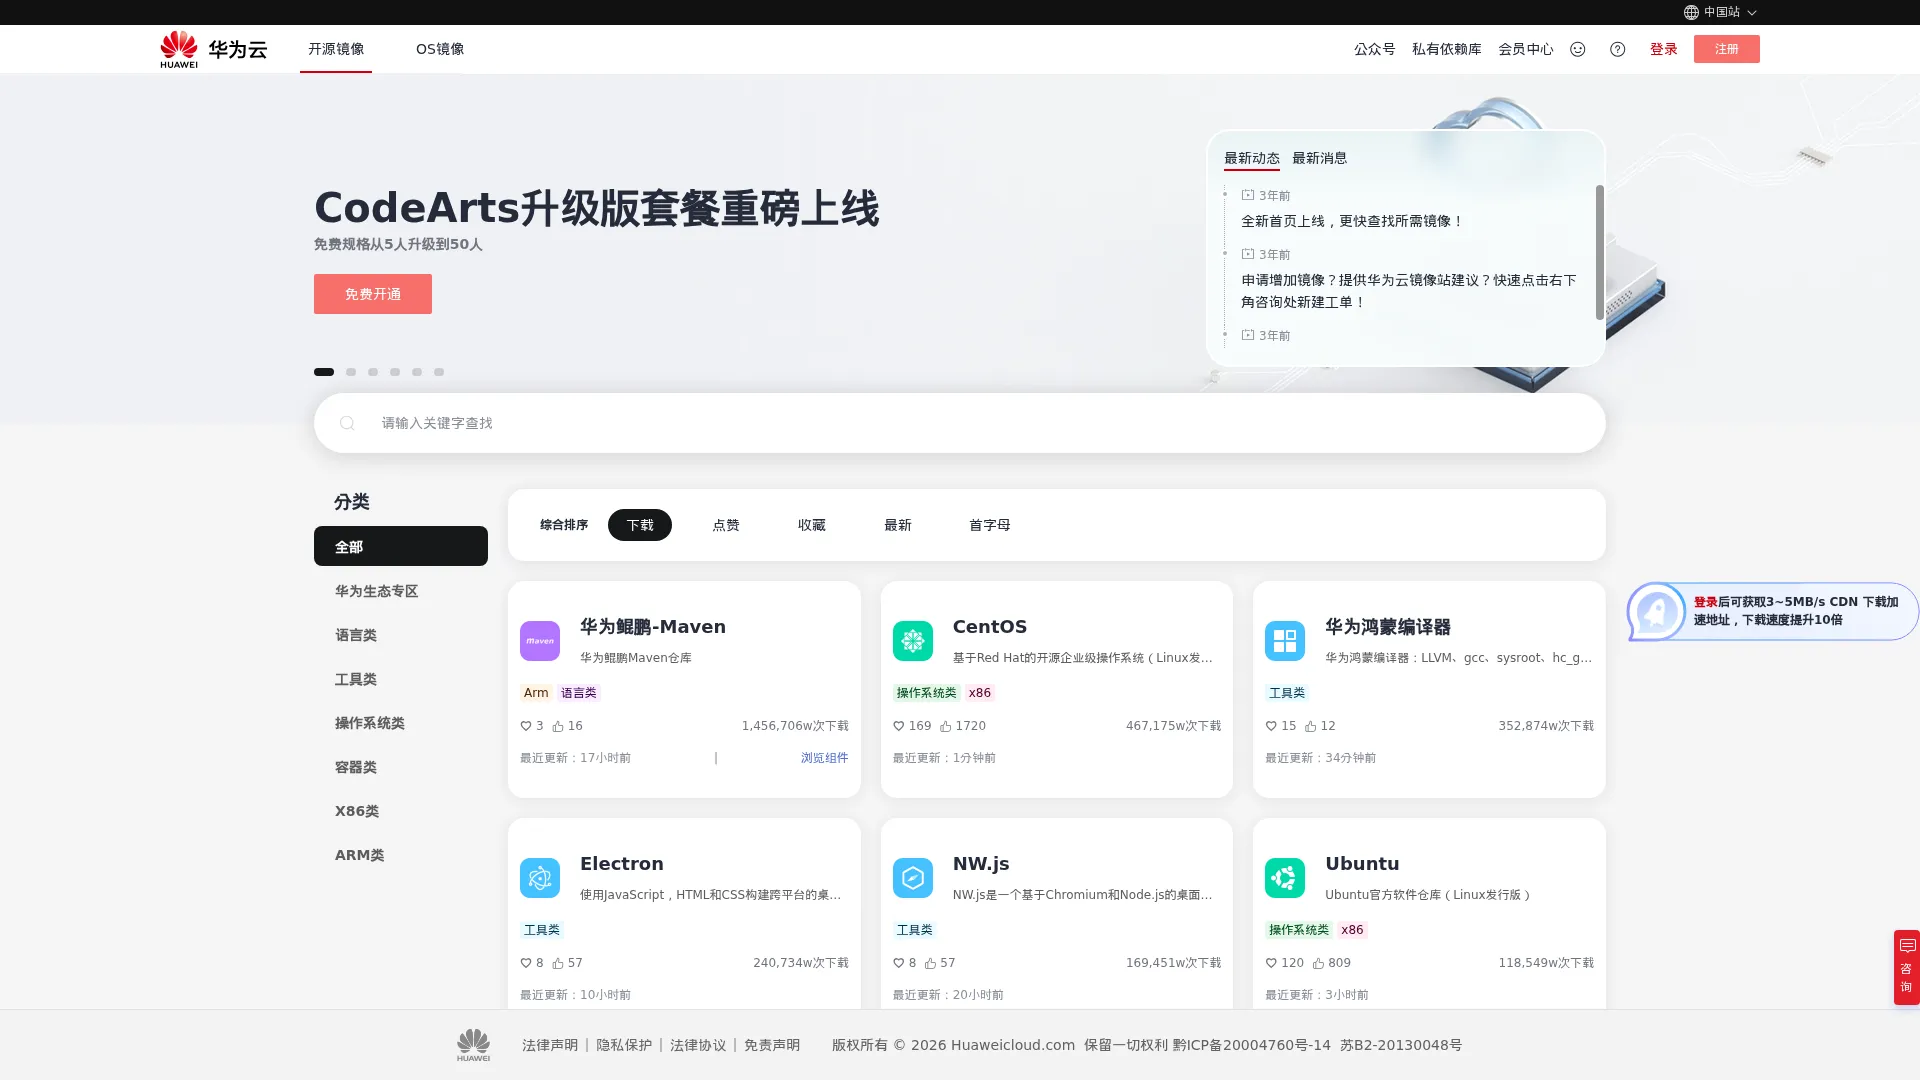
Task: Click the 免费开通 banner button
Action: click(x=373, y=294)
